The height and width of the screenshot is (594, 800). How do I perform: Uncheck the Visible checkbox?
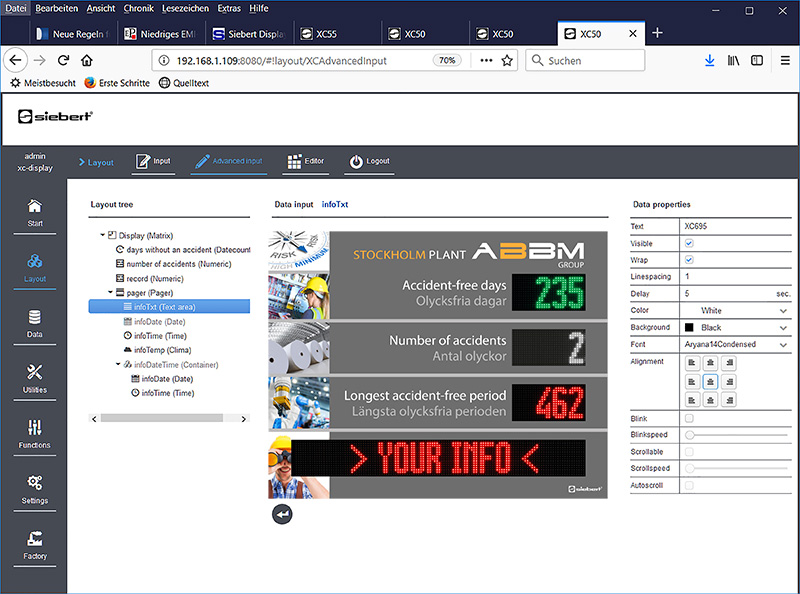click(x=688, y=243)
